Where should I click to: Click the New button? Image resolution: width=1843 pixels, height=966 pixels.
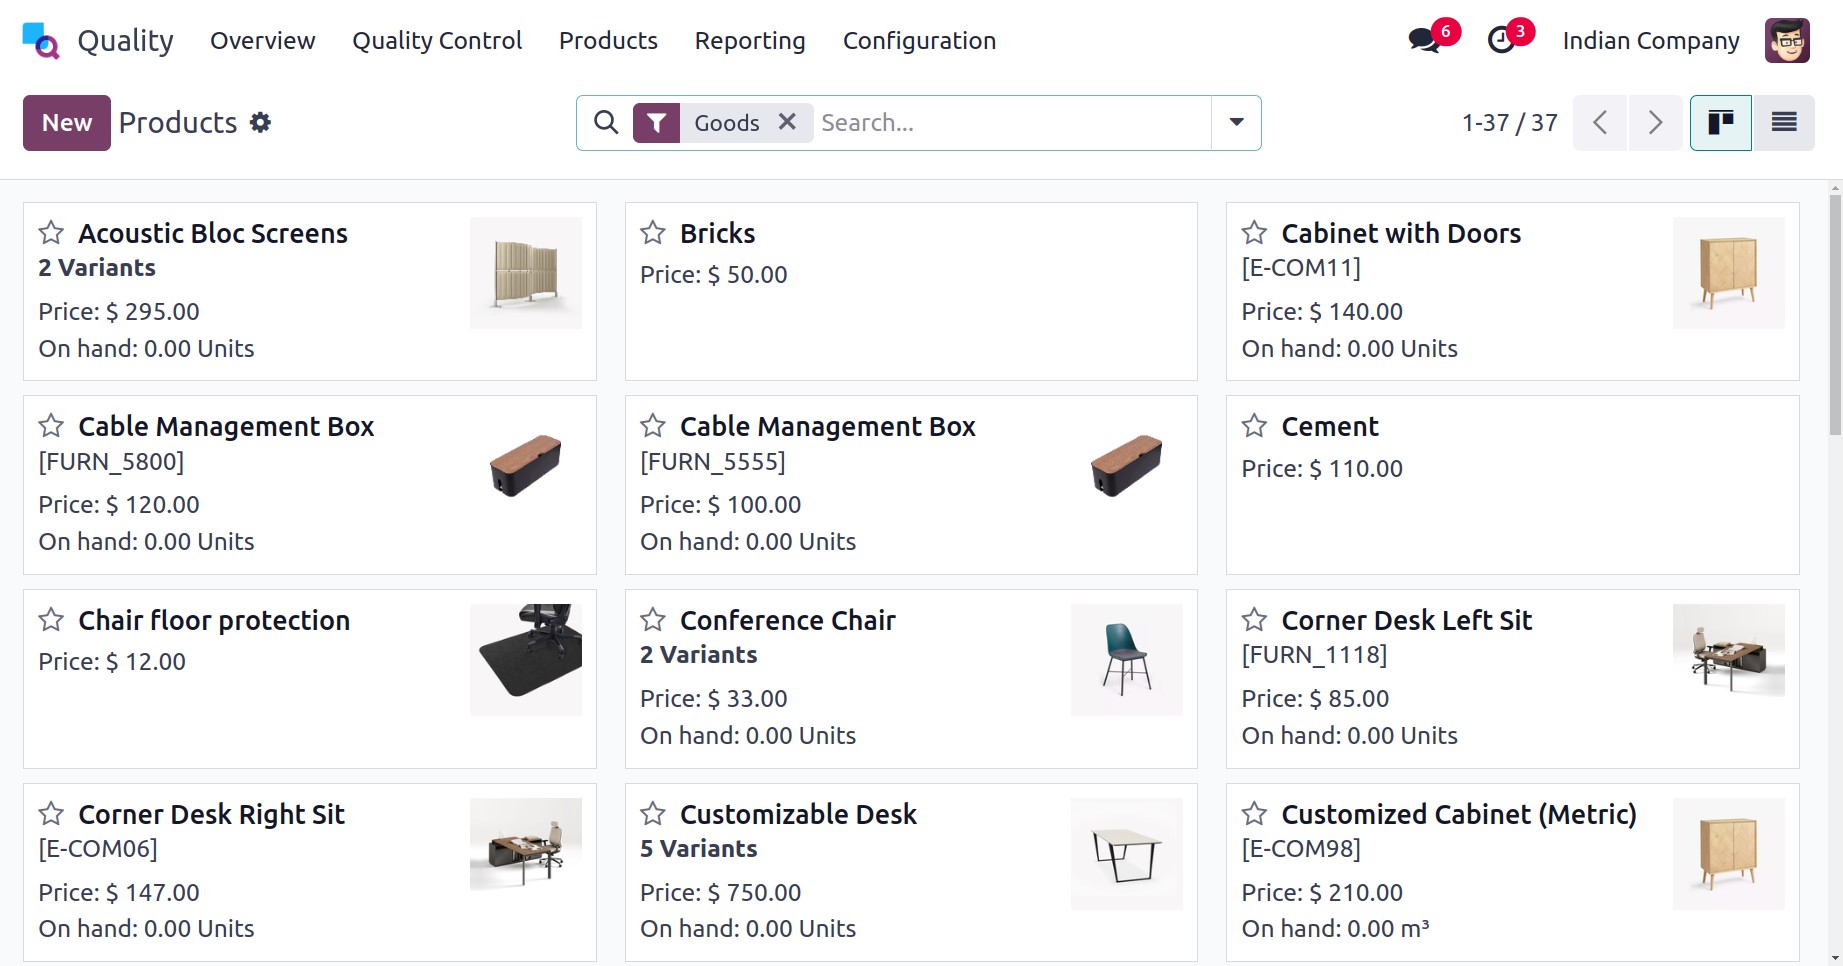tap(67, 123)
